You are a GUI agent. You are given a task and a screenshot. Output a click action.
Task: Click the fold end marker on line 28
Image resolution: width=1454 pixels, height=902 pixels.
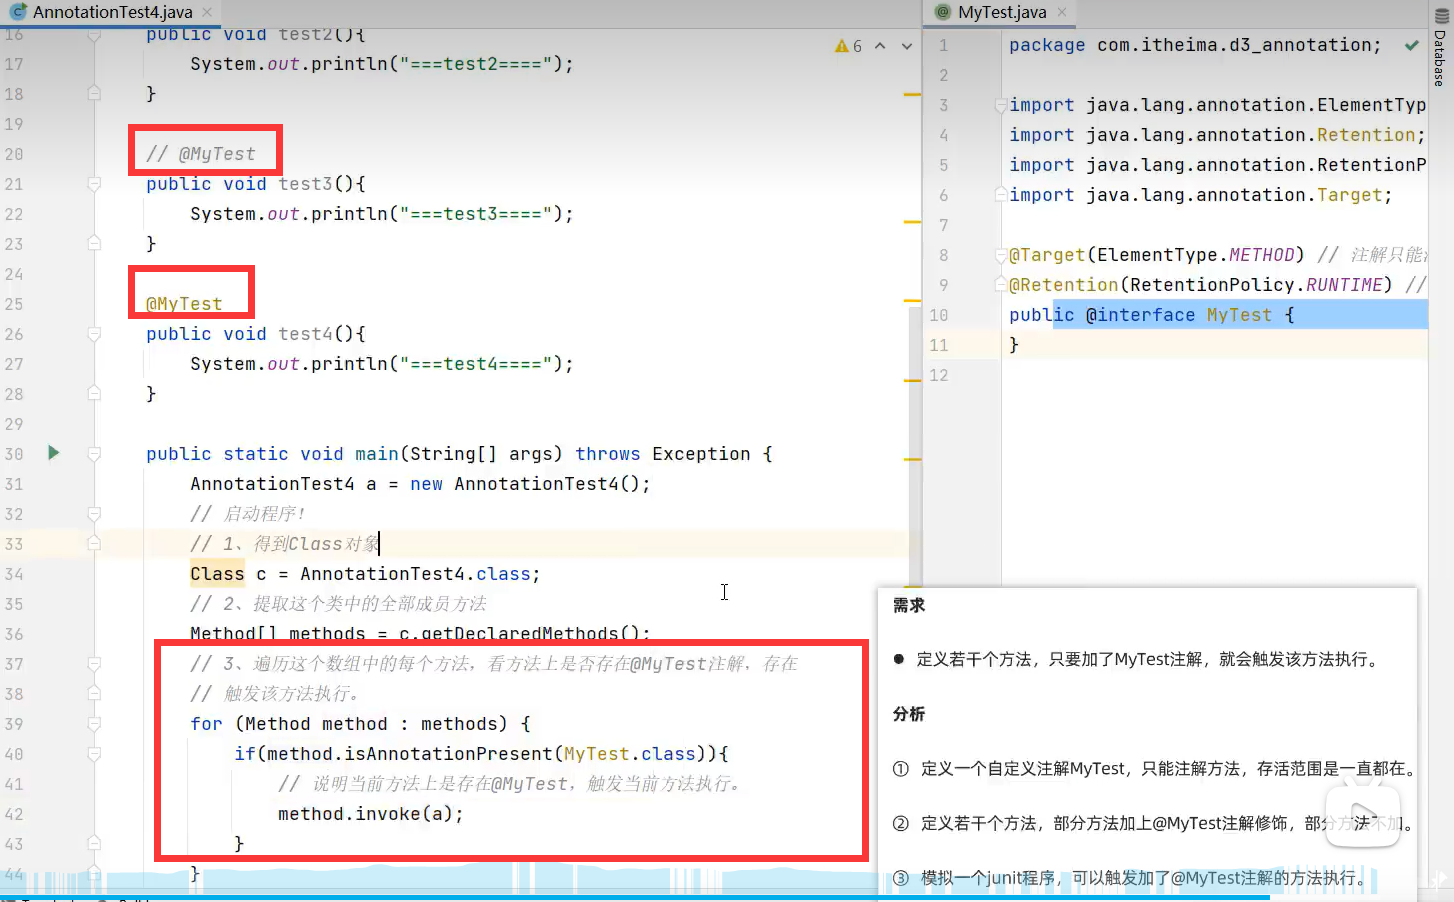(x=94, y=393)
